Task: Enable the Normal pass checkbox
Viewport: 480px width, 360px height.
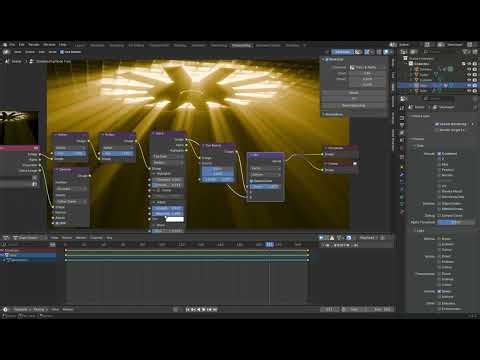Action: (x=439, y=175)
